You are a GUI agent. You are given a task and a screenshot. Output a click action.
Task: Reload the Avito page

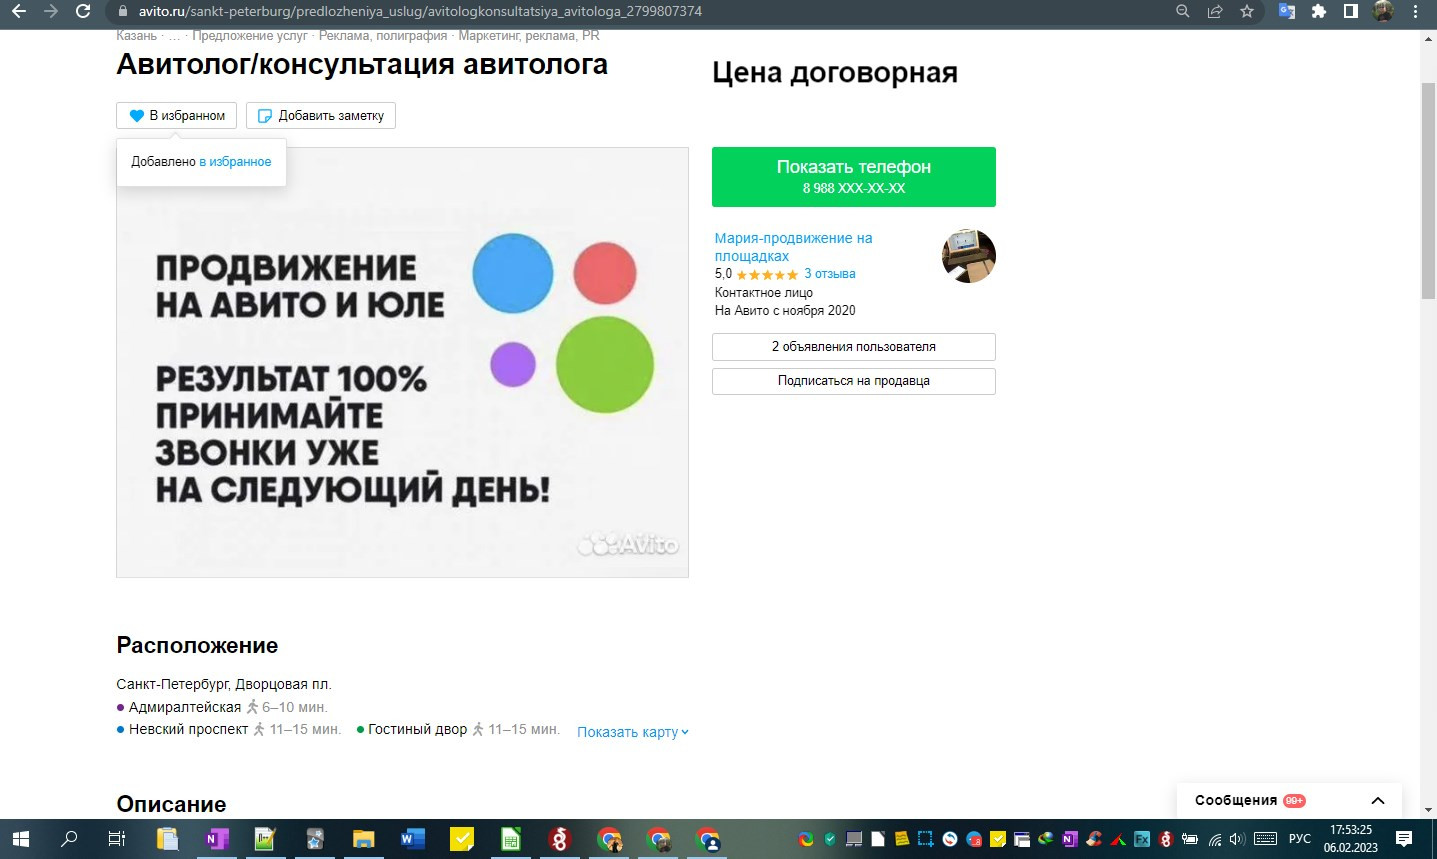coord(83,11)
